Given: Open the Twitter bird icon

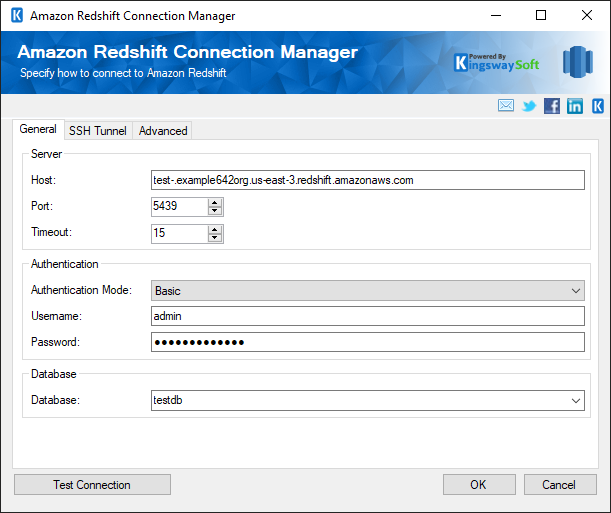Looking at the screenshot, I should click(529, 106).
